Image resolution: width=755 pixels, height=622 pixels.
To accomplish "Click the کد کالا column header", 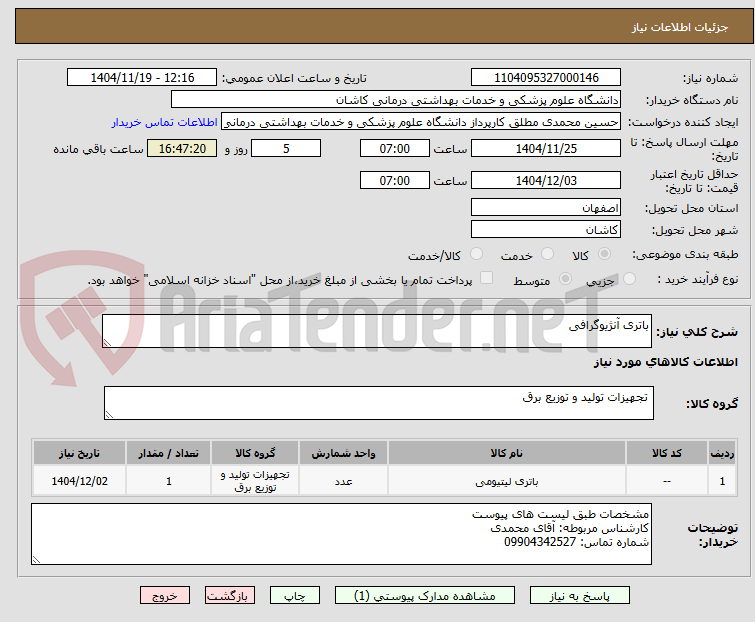I will [667, 453].
